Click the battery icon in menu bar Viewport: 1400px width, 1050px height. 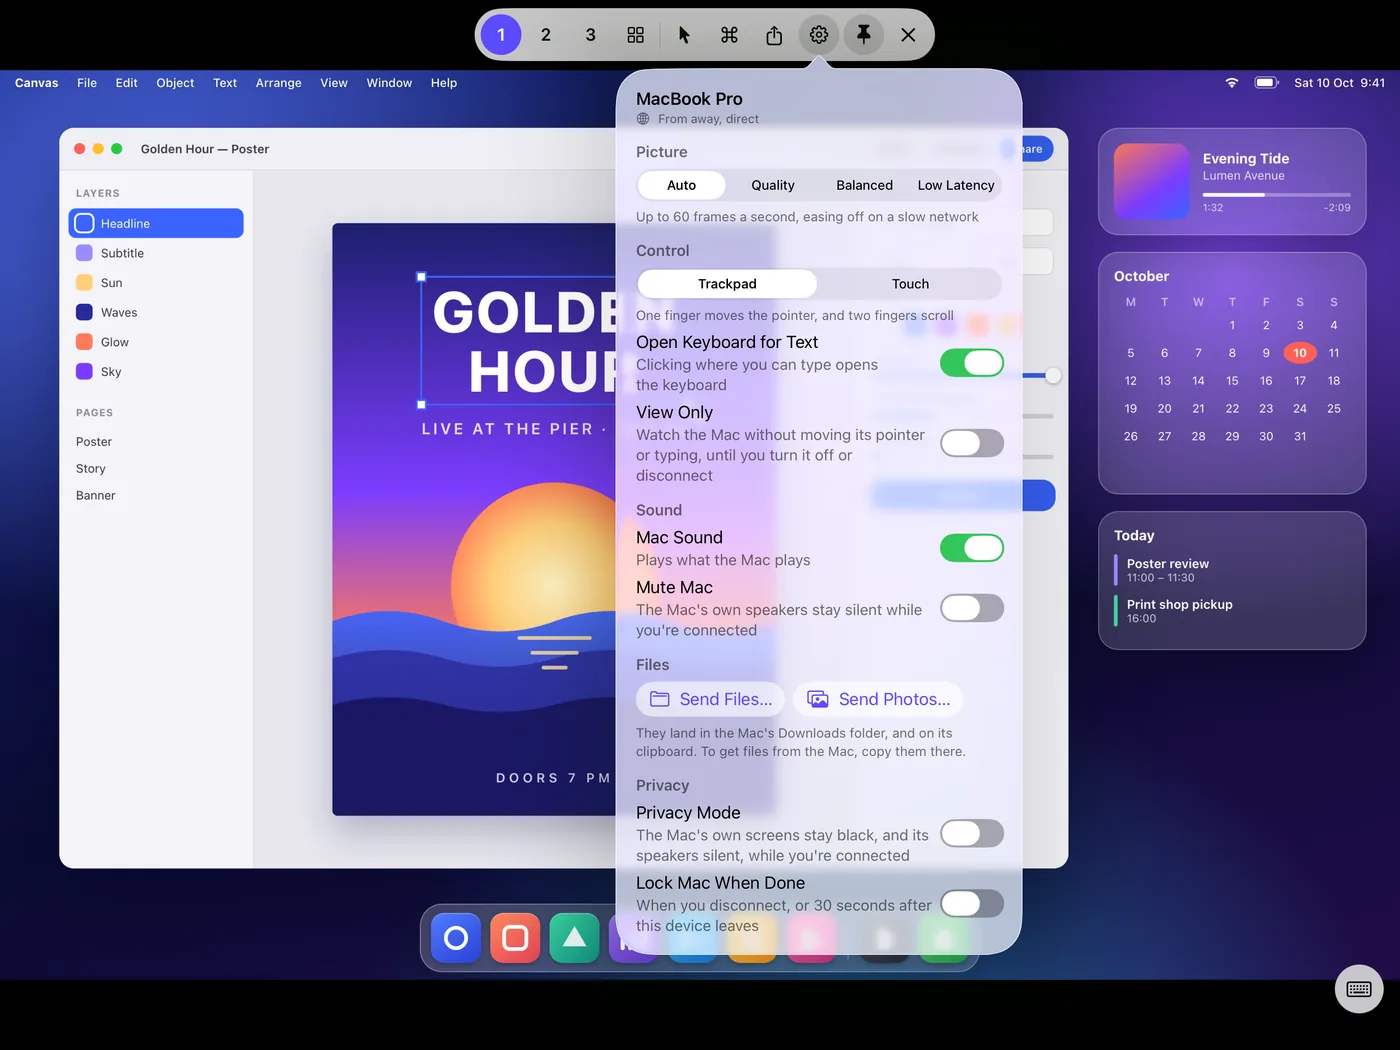(1267, 83)
